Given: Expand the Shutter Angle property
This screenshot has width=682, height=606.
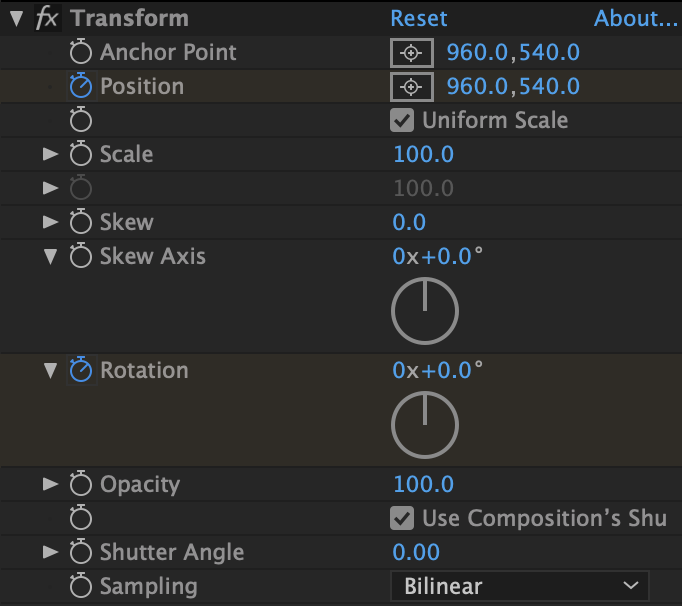Looking at the screenshot, I should click(50, 552).
